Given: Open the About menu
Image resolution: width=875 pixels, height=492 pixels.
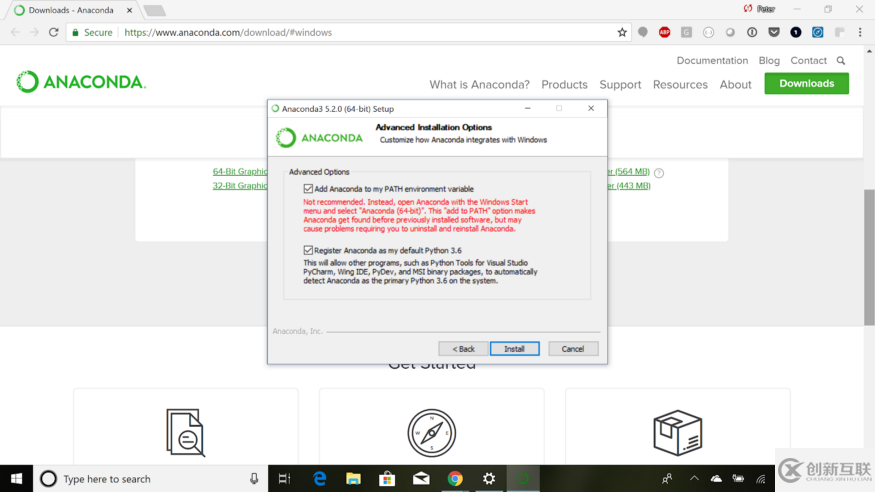Looking at the screenshot, I should (x=735, y=85).
